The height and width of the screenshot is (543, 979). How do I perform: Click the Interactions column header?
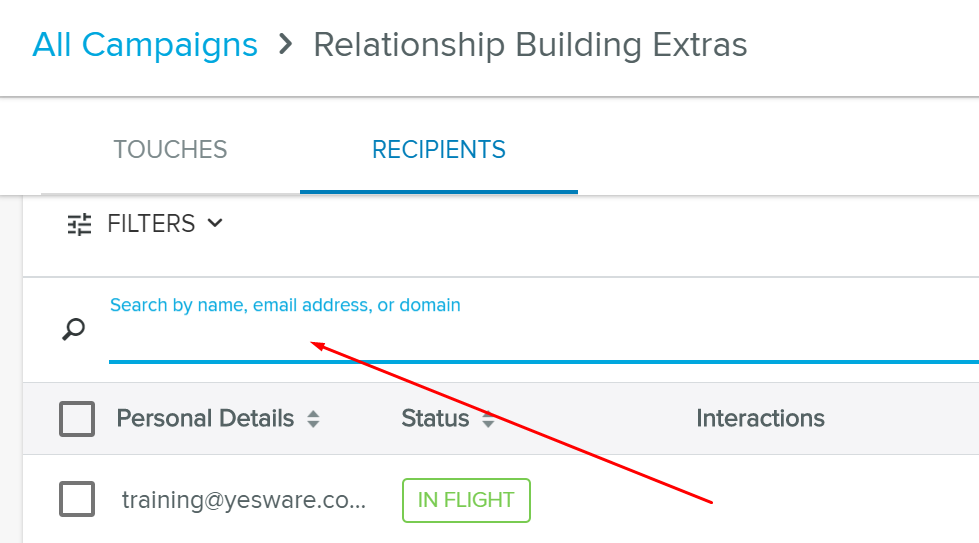pyautogui.click(x=760, y=419)
